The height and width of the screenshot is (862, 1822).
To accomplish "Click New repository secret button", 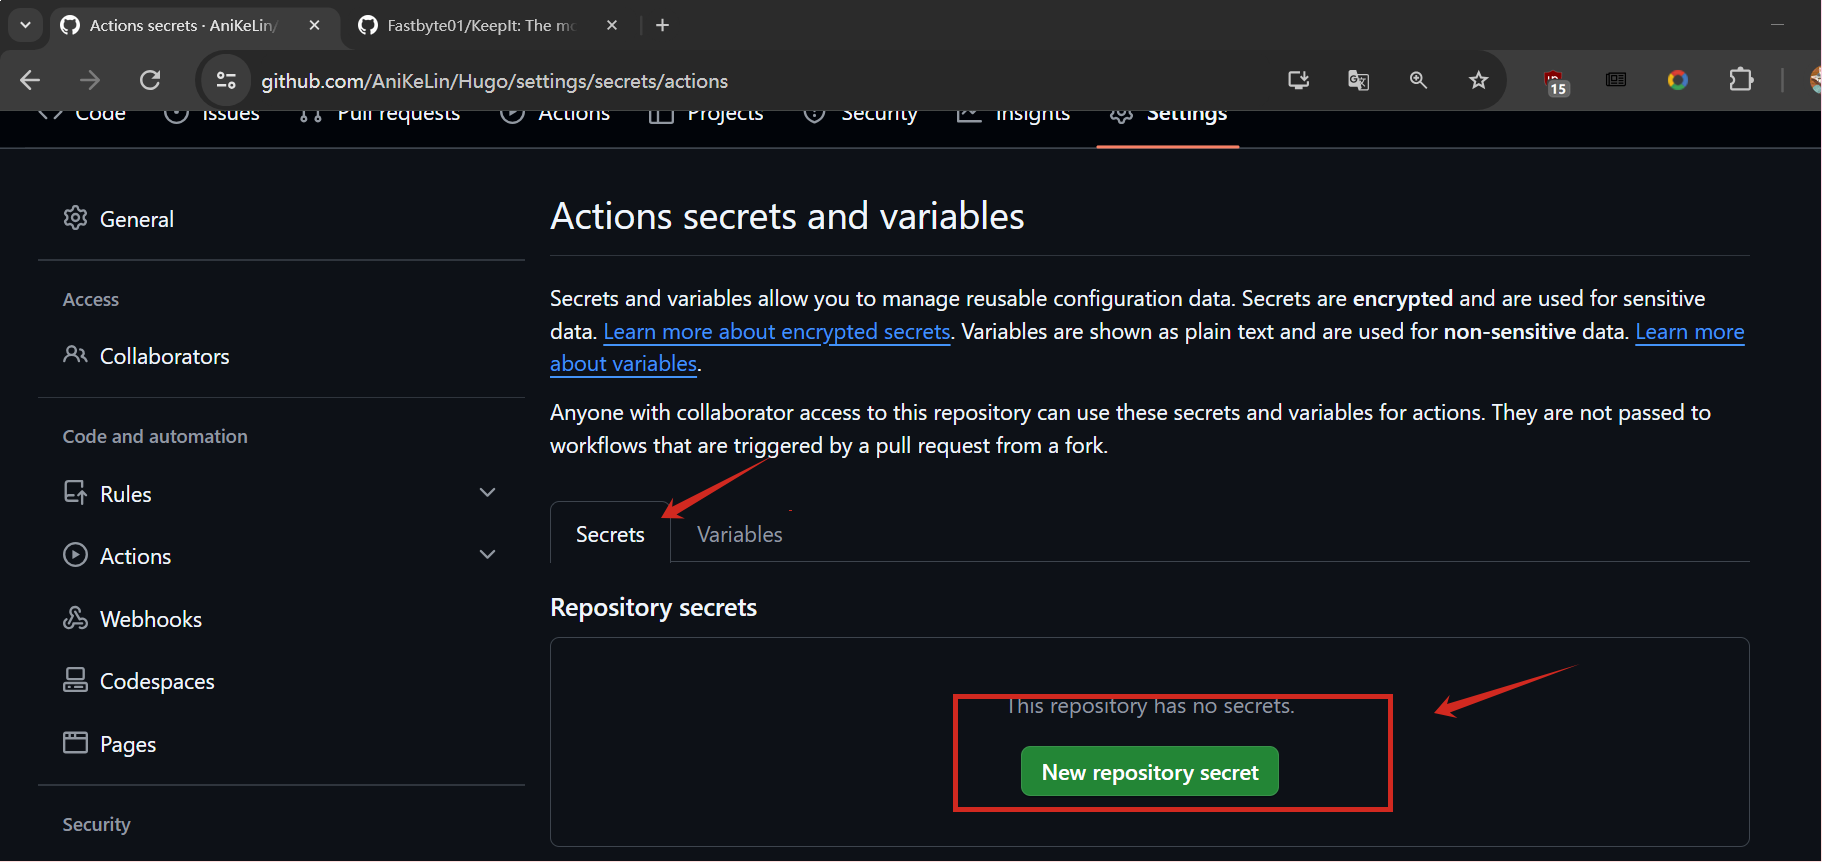I will click(1150, 772).
